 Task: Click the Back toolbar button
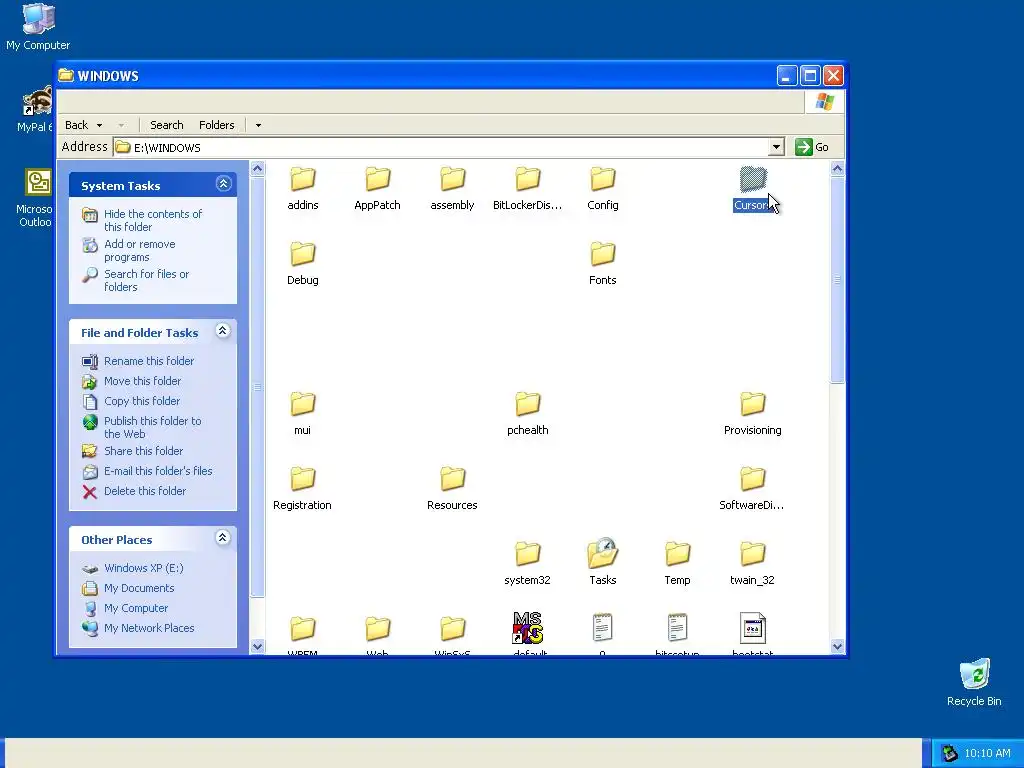[x=76, y=125]
